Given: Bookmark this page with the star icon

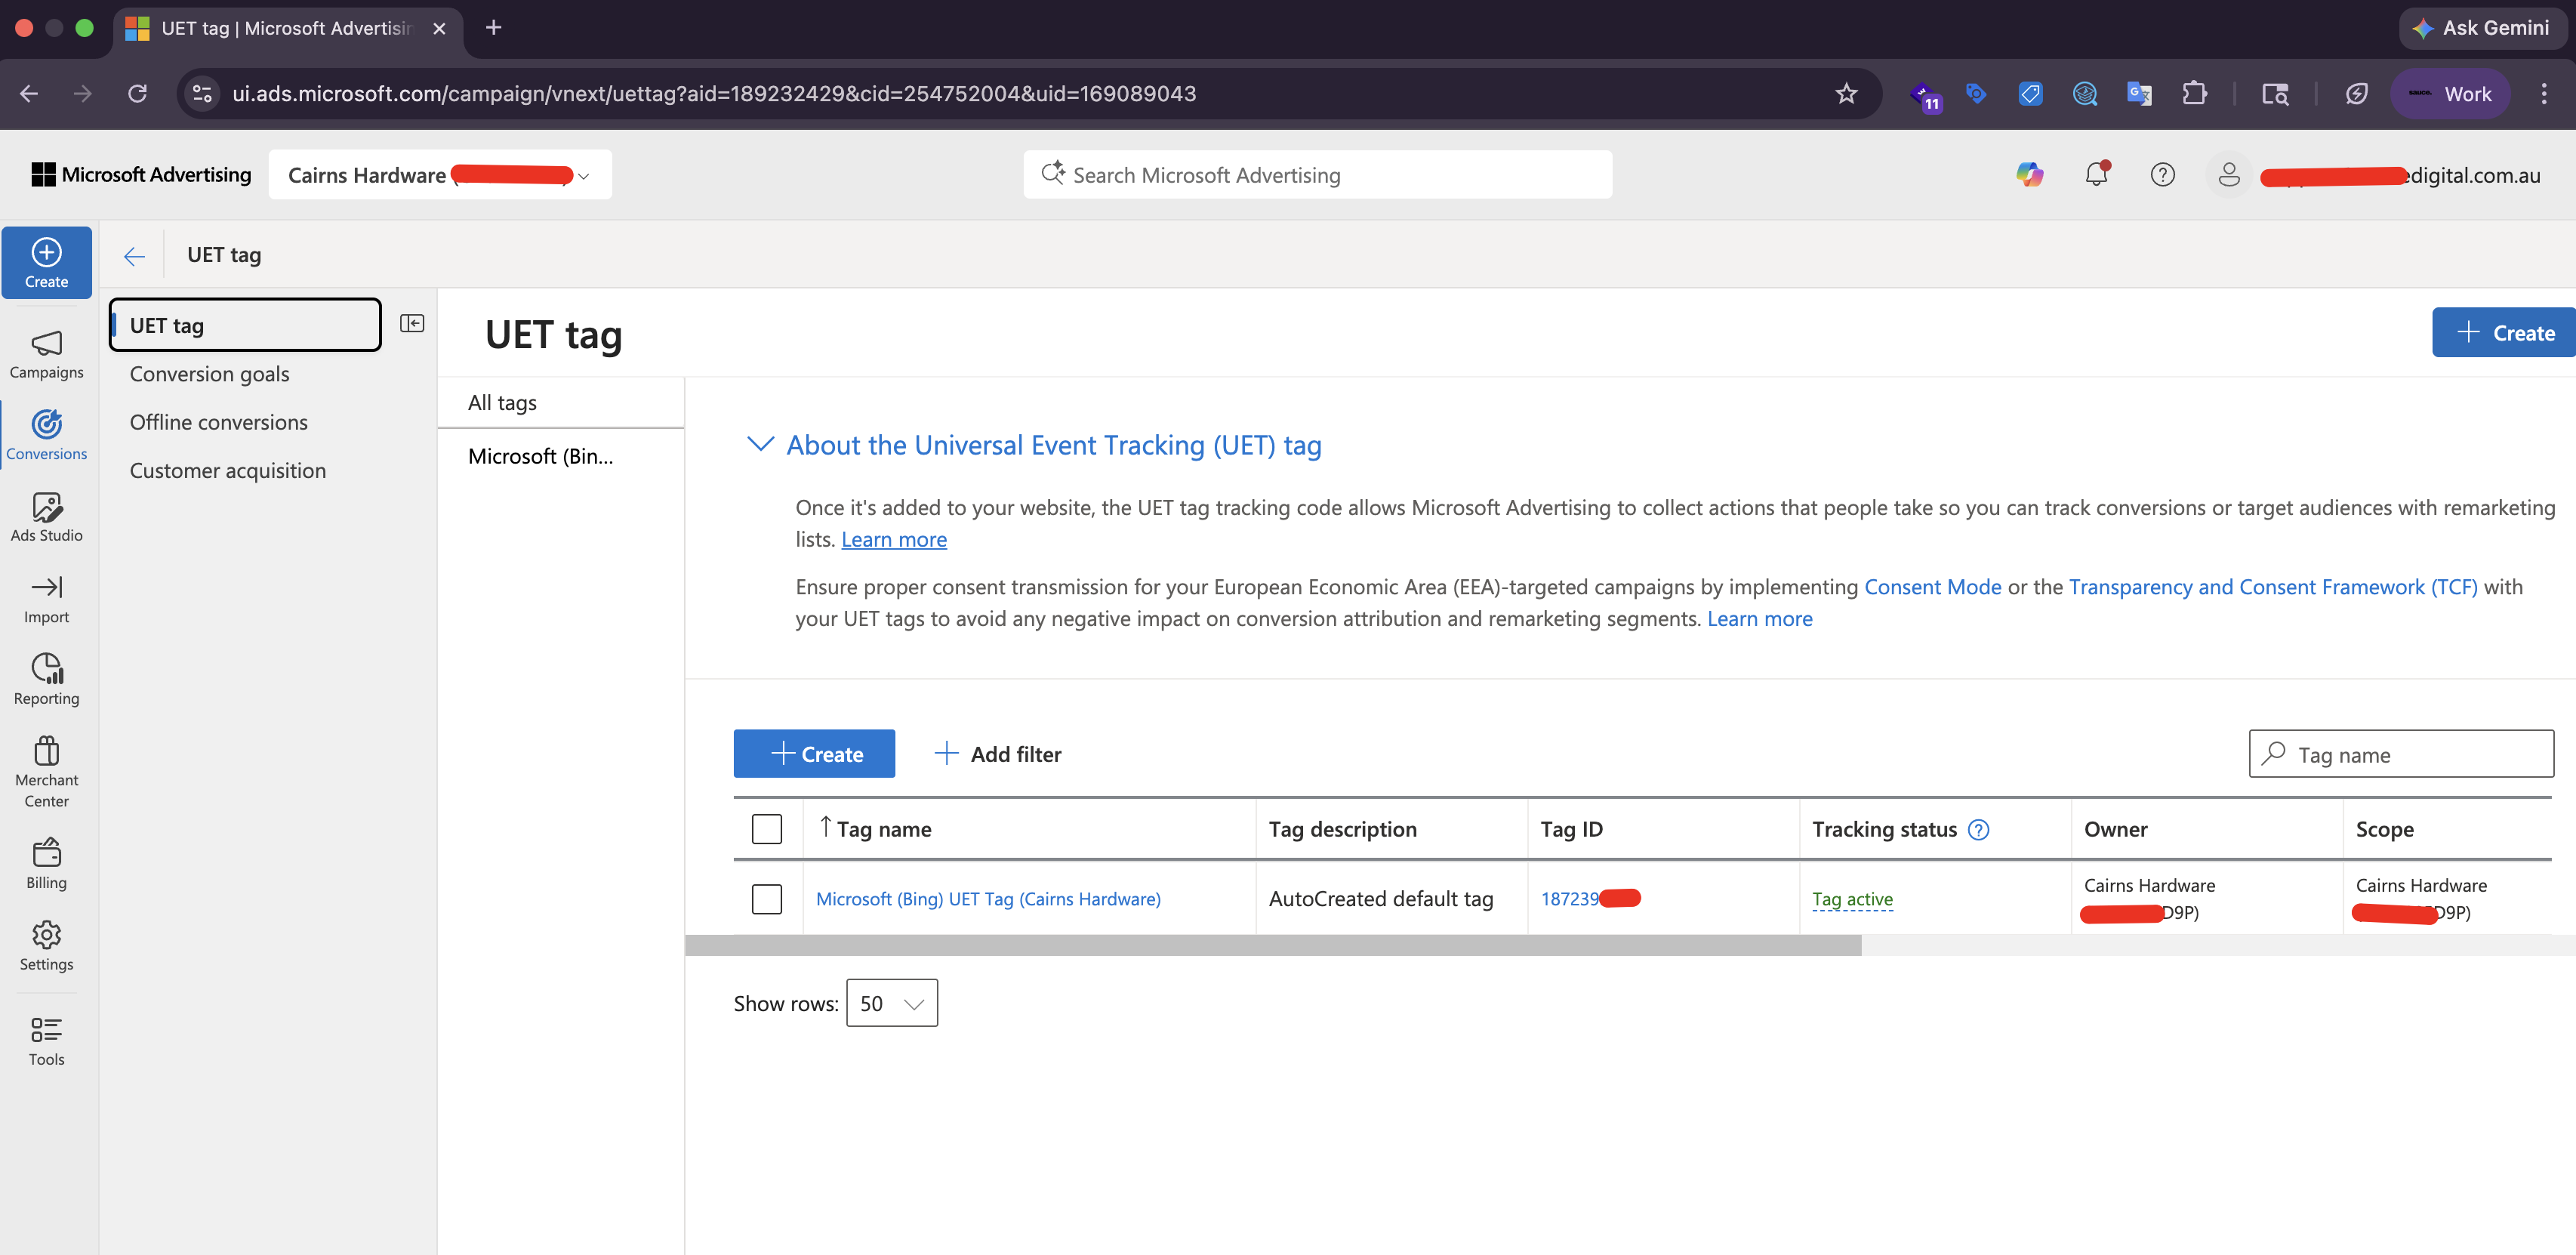Looking at the screenshot, I should point(1846,94).
